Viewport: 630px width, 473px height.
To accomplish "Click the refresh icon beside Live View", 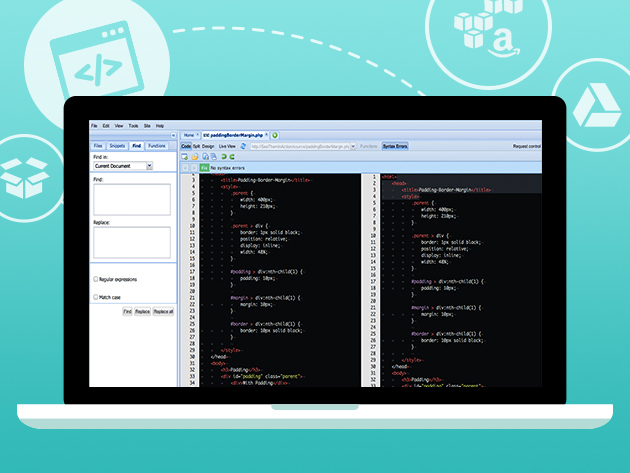I will (244, 146).
